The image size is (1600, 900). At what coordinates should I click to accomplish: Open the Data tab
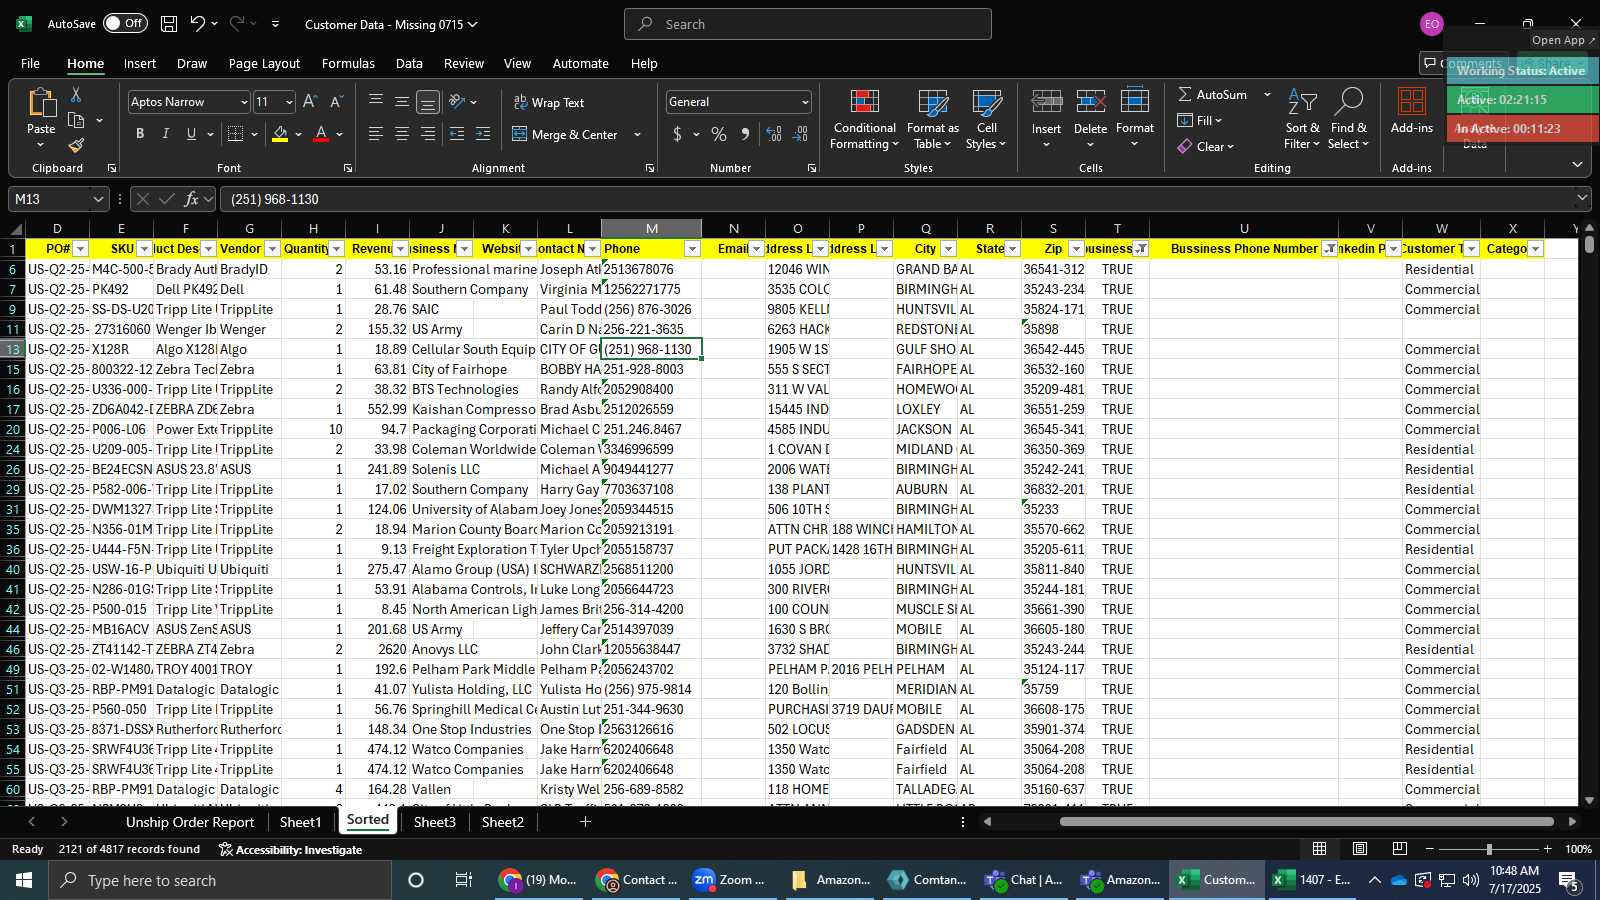click(x=409, y=63)
